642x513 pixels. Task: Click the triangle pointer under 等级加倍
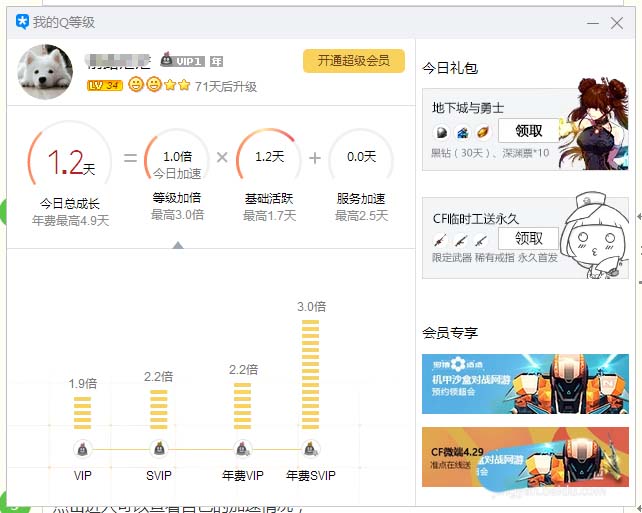point(178,245)
